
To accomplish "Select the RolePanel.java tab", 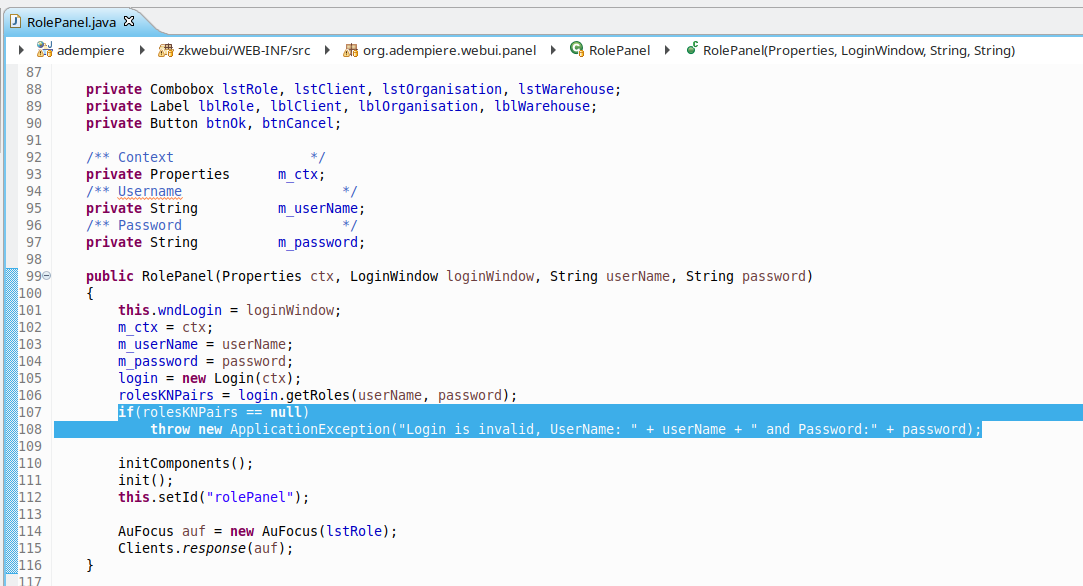I will click(71, 22).
